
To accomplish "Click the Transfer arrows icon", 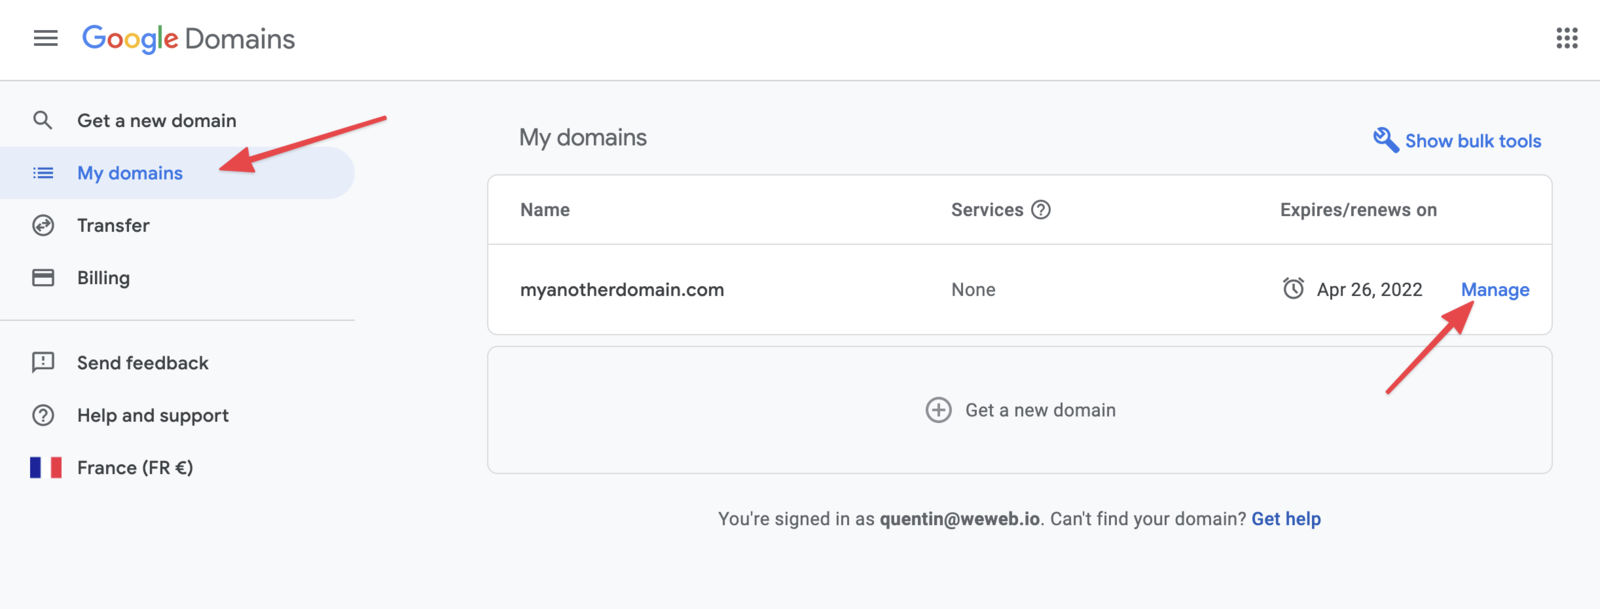I will click(43, 226).
